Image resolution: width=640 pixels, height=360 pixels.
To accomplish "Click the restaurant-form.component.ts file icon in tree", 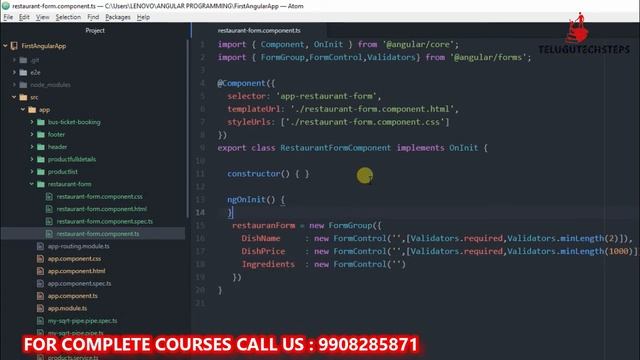I will 49,234.
